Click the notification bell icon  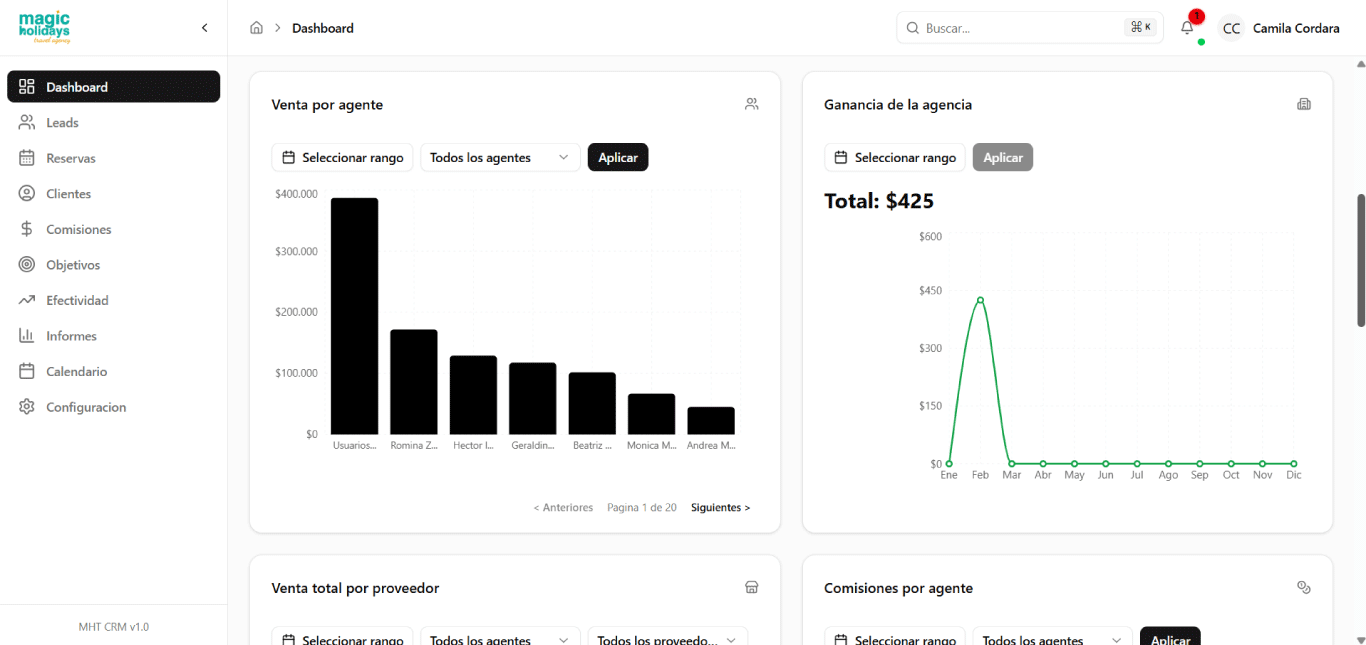[1187, 28]
